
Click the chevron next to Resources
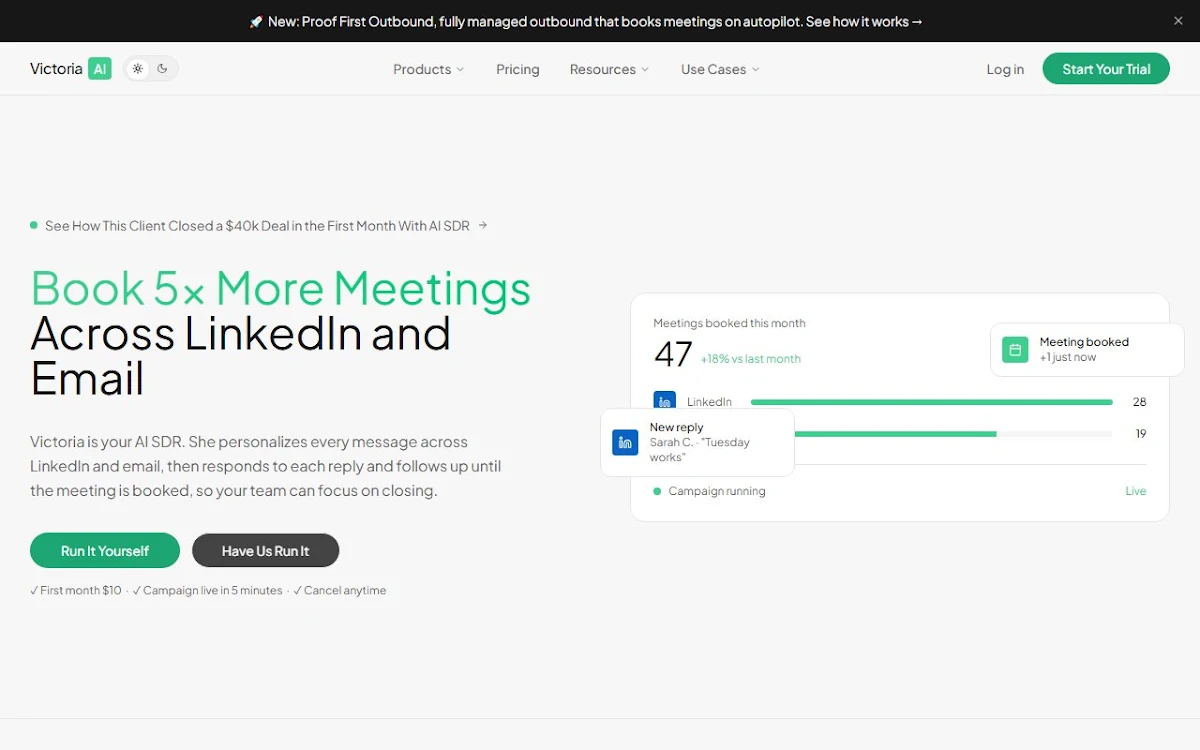click(x=645, y=70)
